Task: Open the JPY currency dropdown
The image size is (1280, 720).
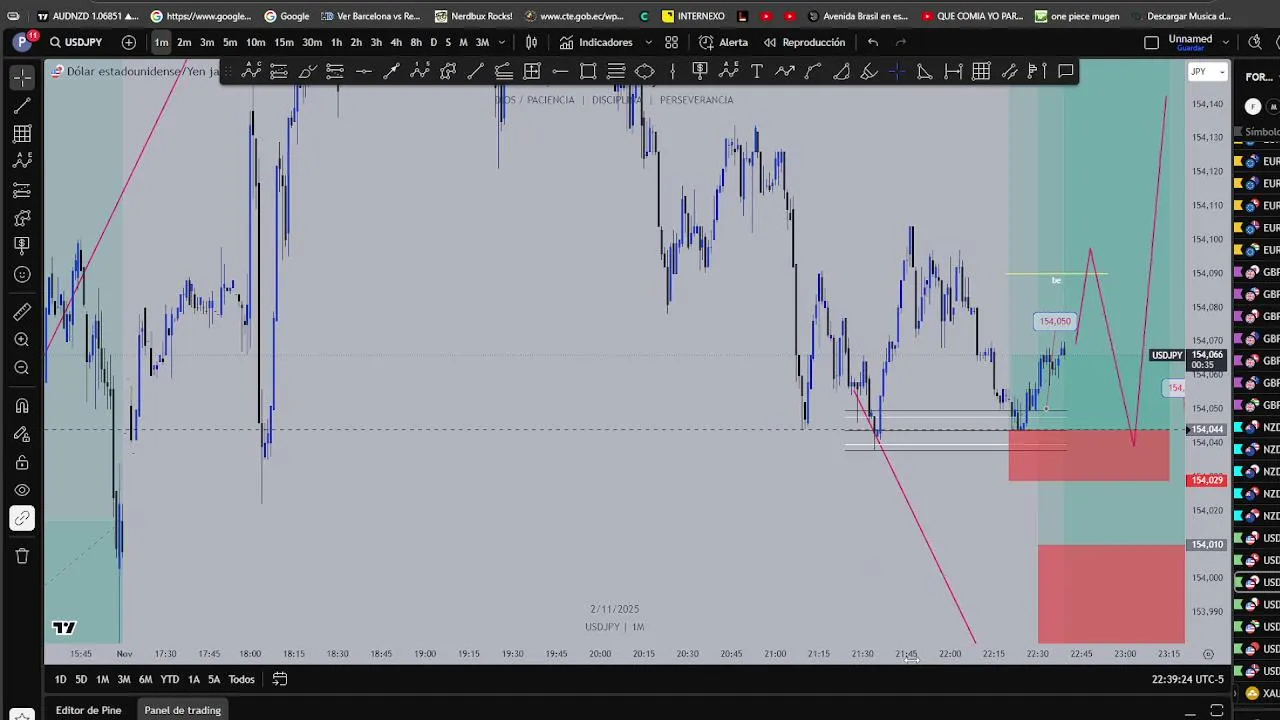Action: coord(1207,71)
